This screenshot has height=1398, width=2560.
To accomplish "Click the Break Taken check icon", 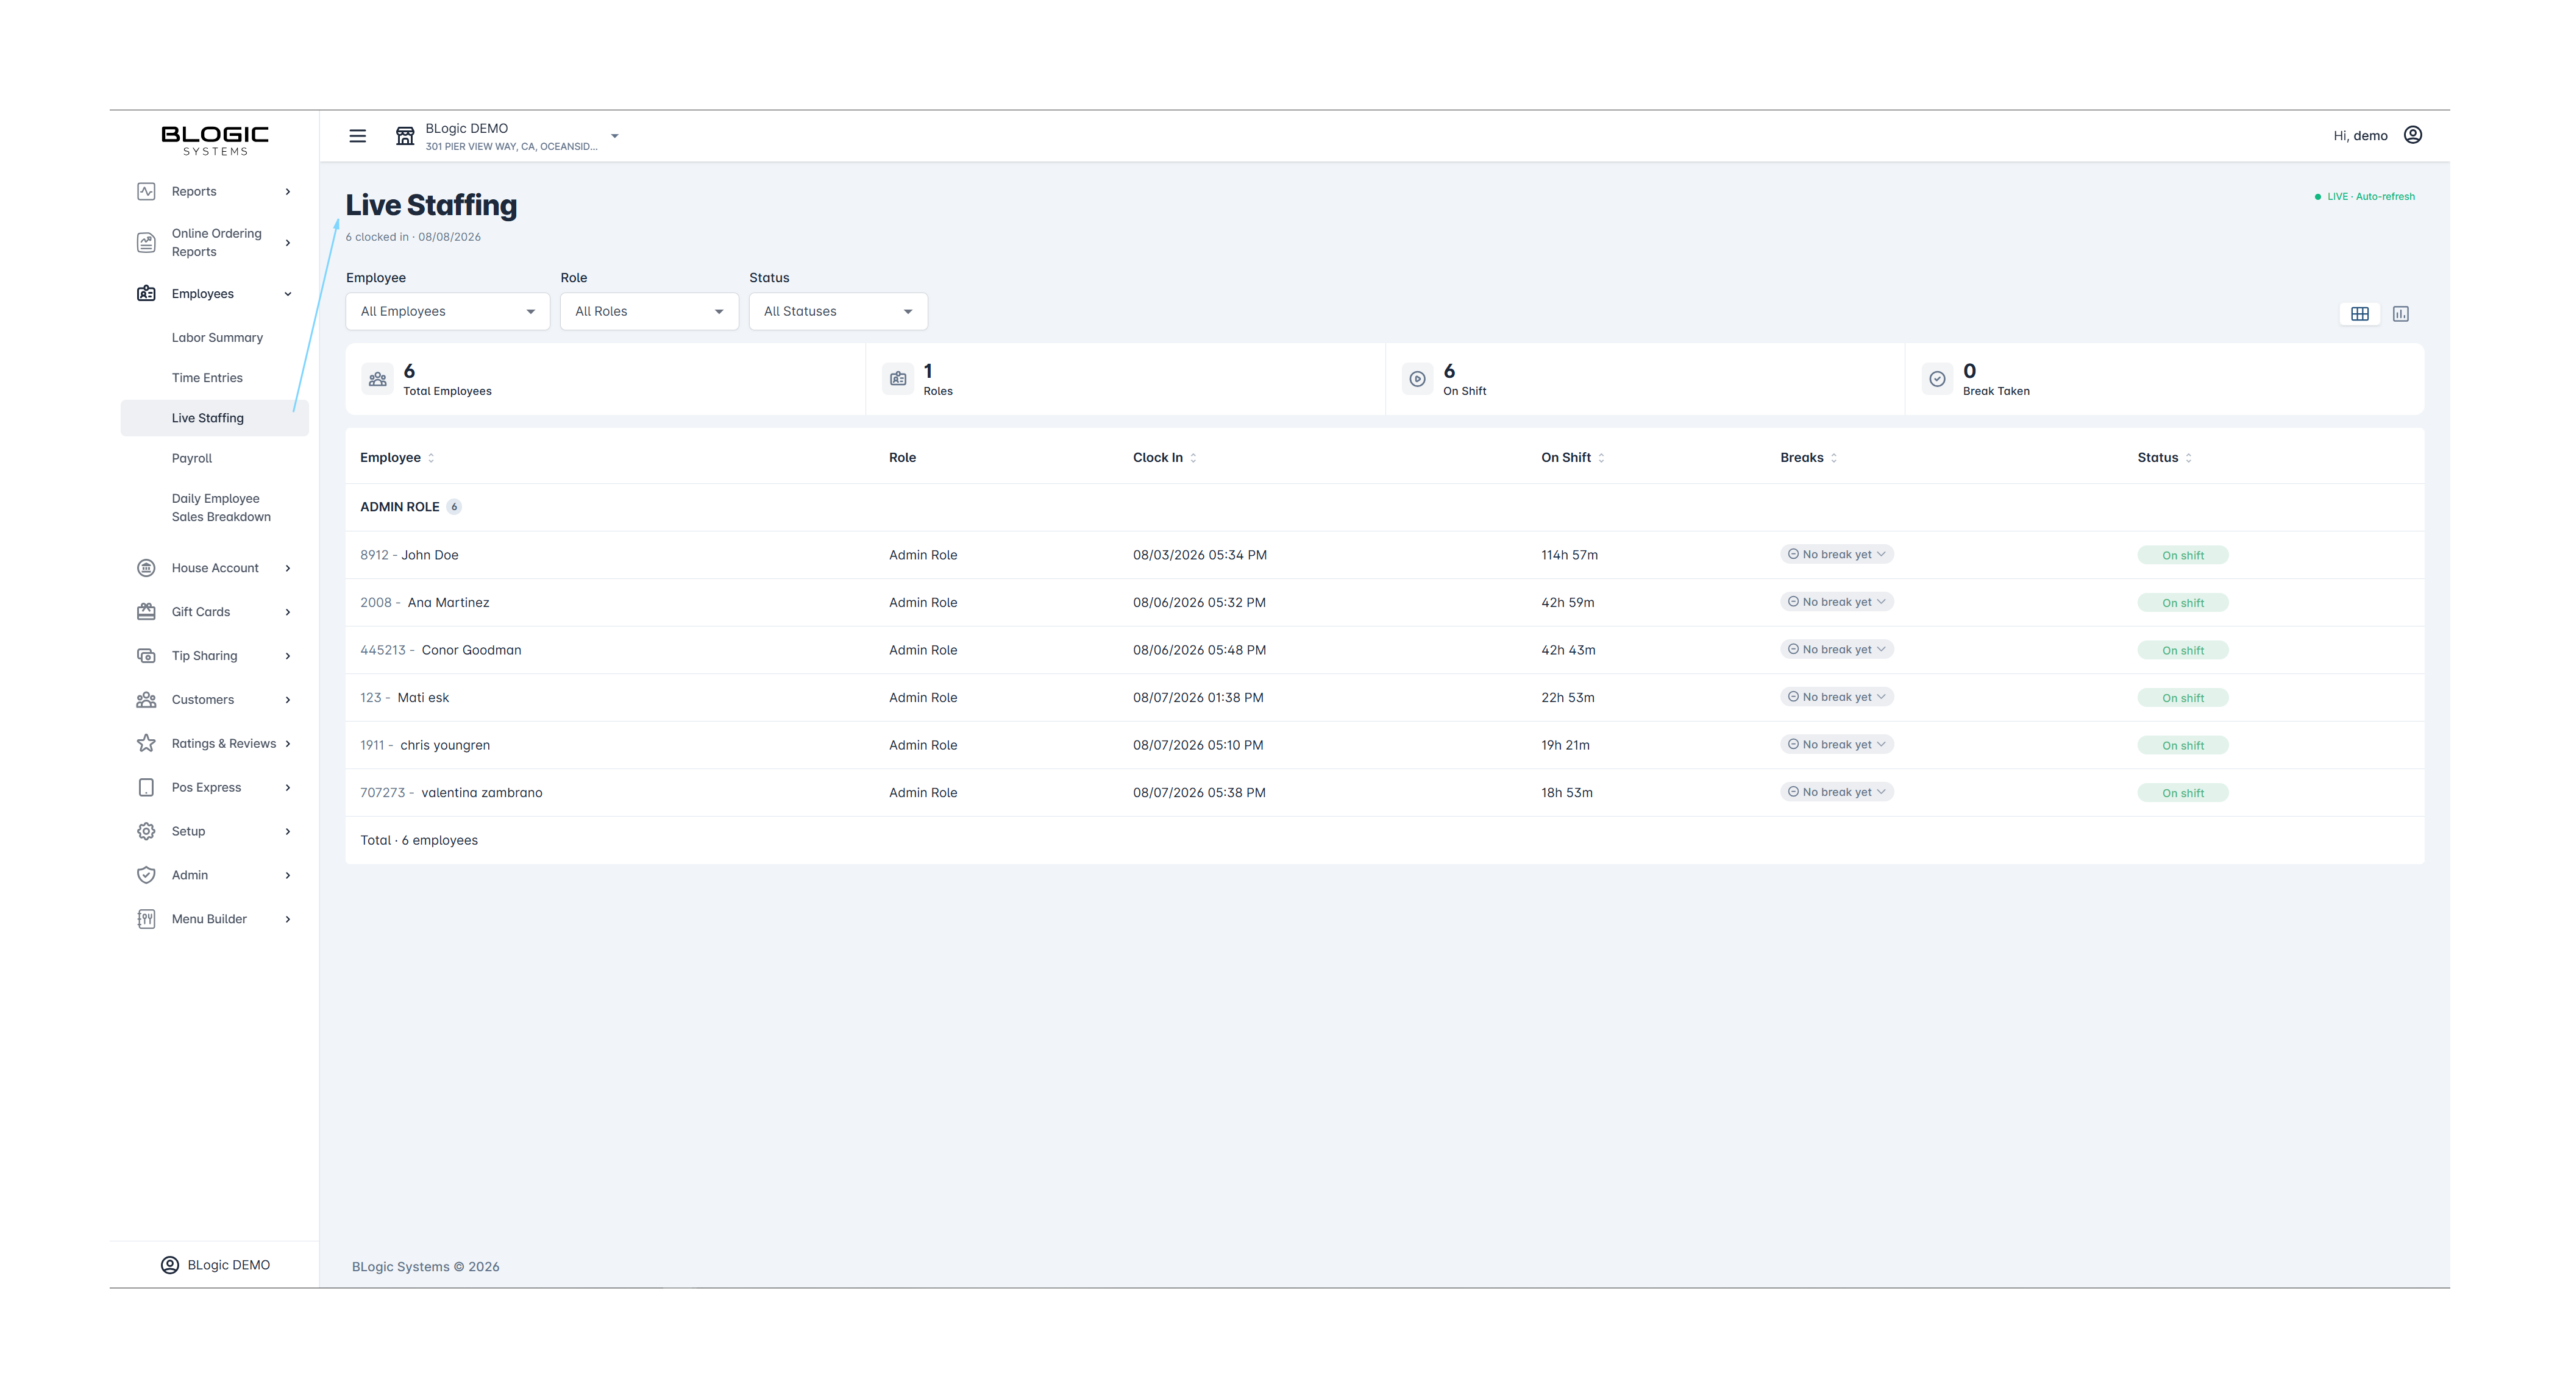I will coord(1937,379).
